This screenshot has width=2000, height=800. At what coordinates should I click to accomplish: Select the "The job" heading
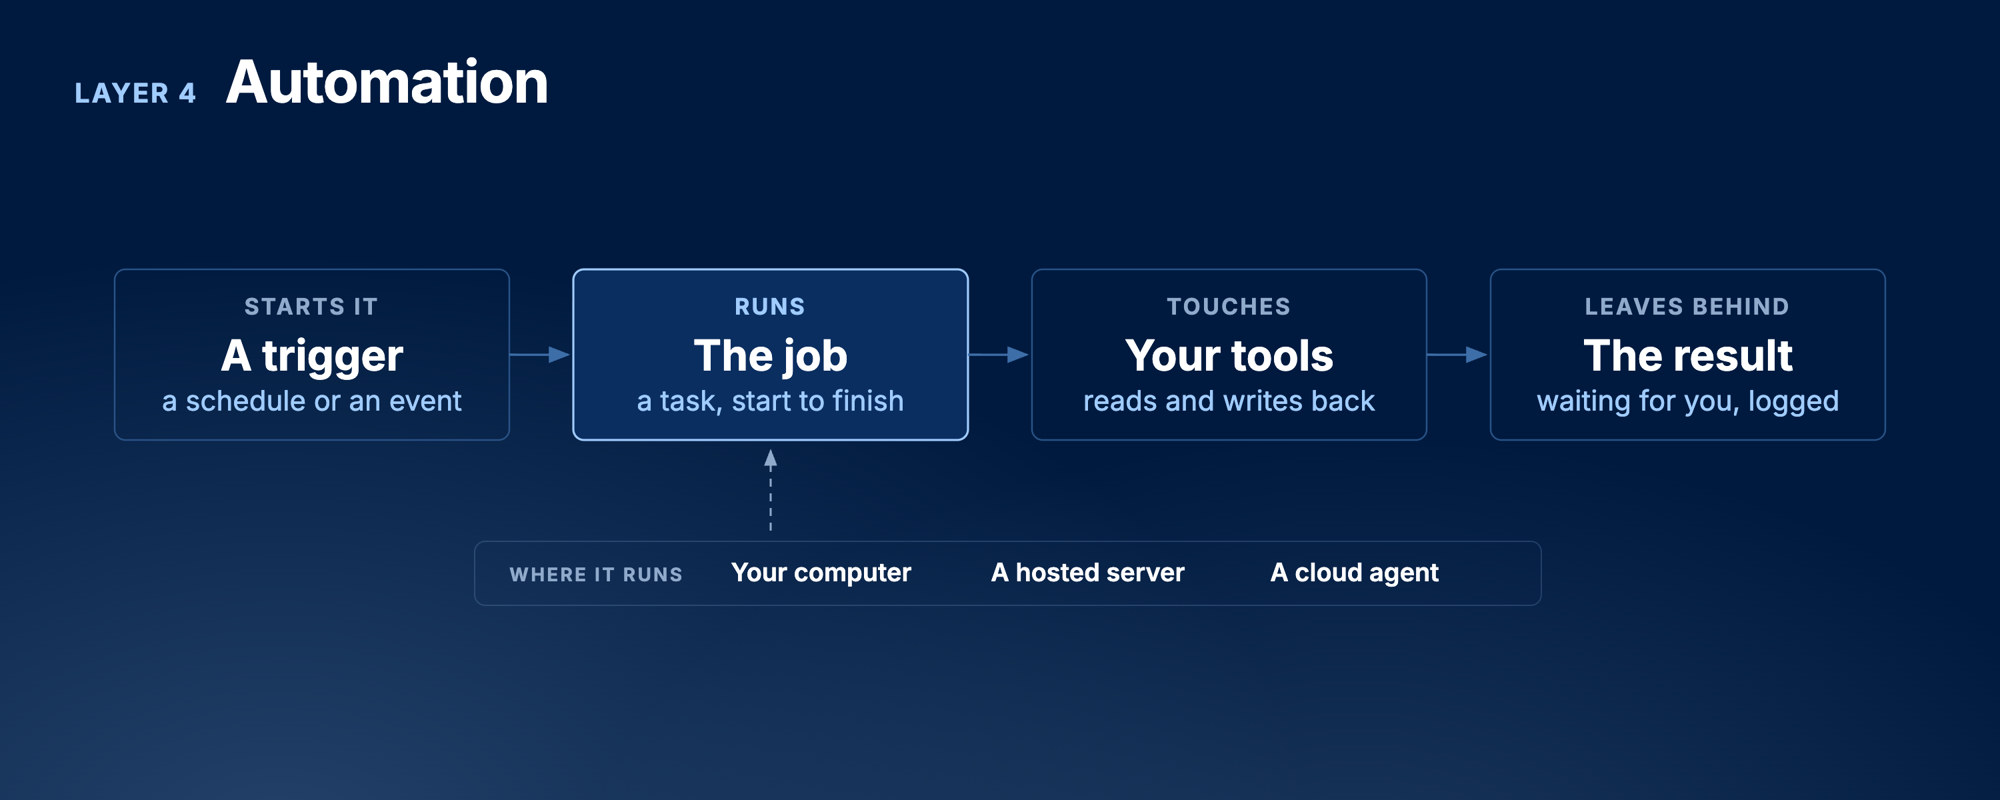(770, 356)
